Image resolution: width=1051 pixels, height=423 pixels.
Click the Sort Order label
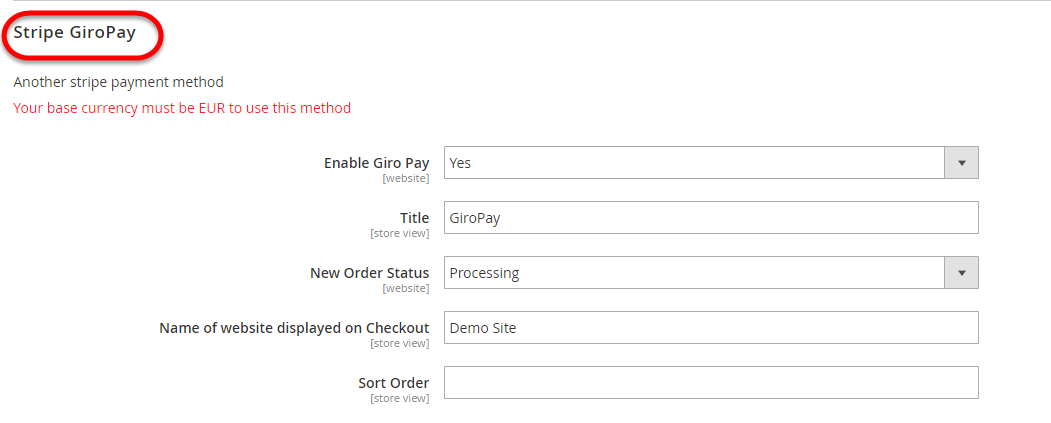[393, 383]
